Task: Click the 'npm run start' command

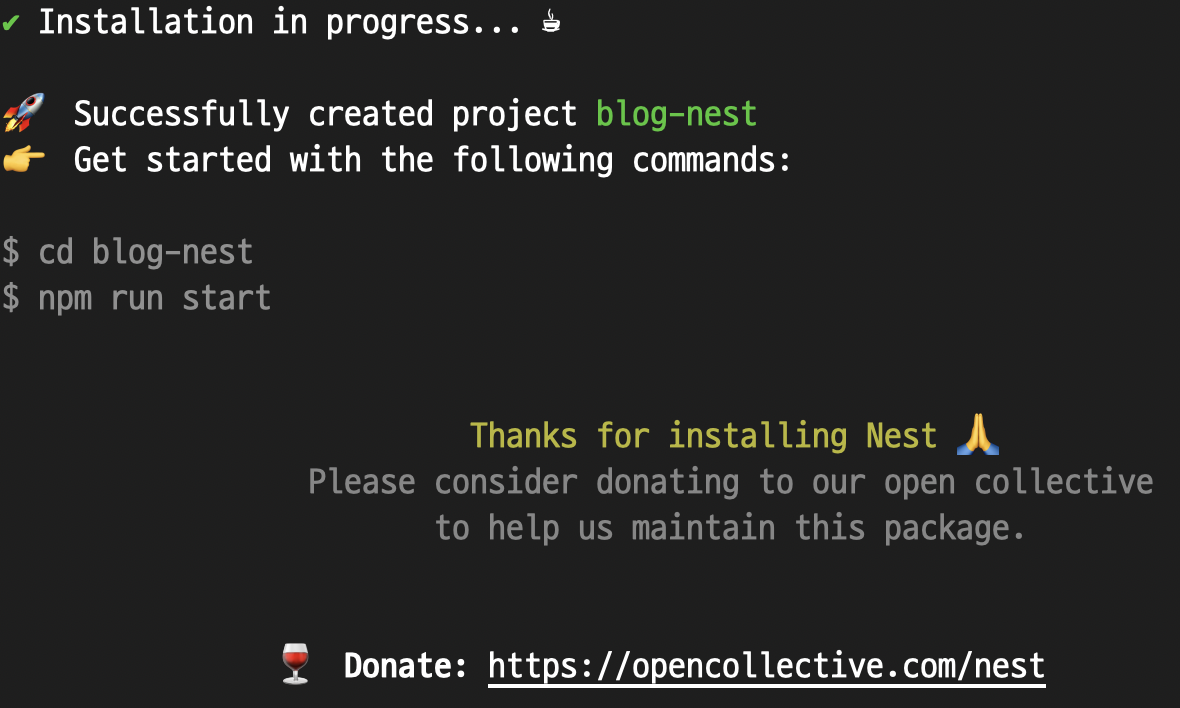Action: [154, 299]
